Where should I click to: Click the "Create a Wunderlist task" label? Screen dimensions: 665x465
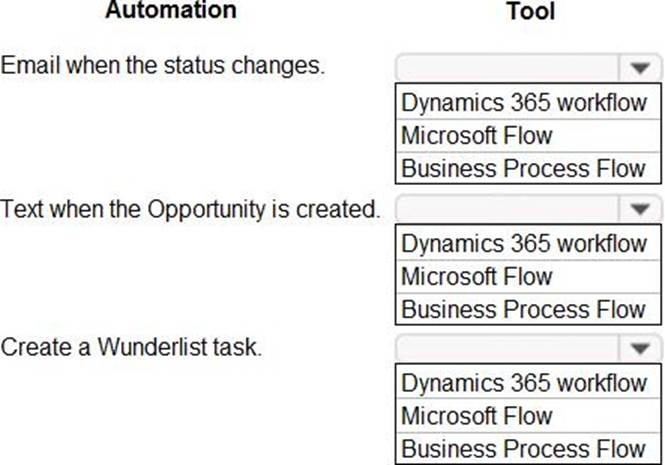(131, 348)
